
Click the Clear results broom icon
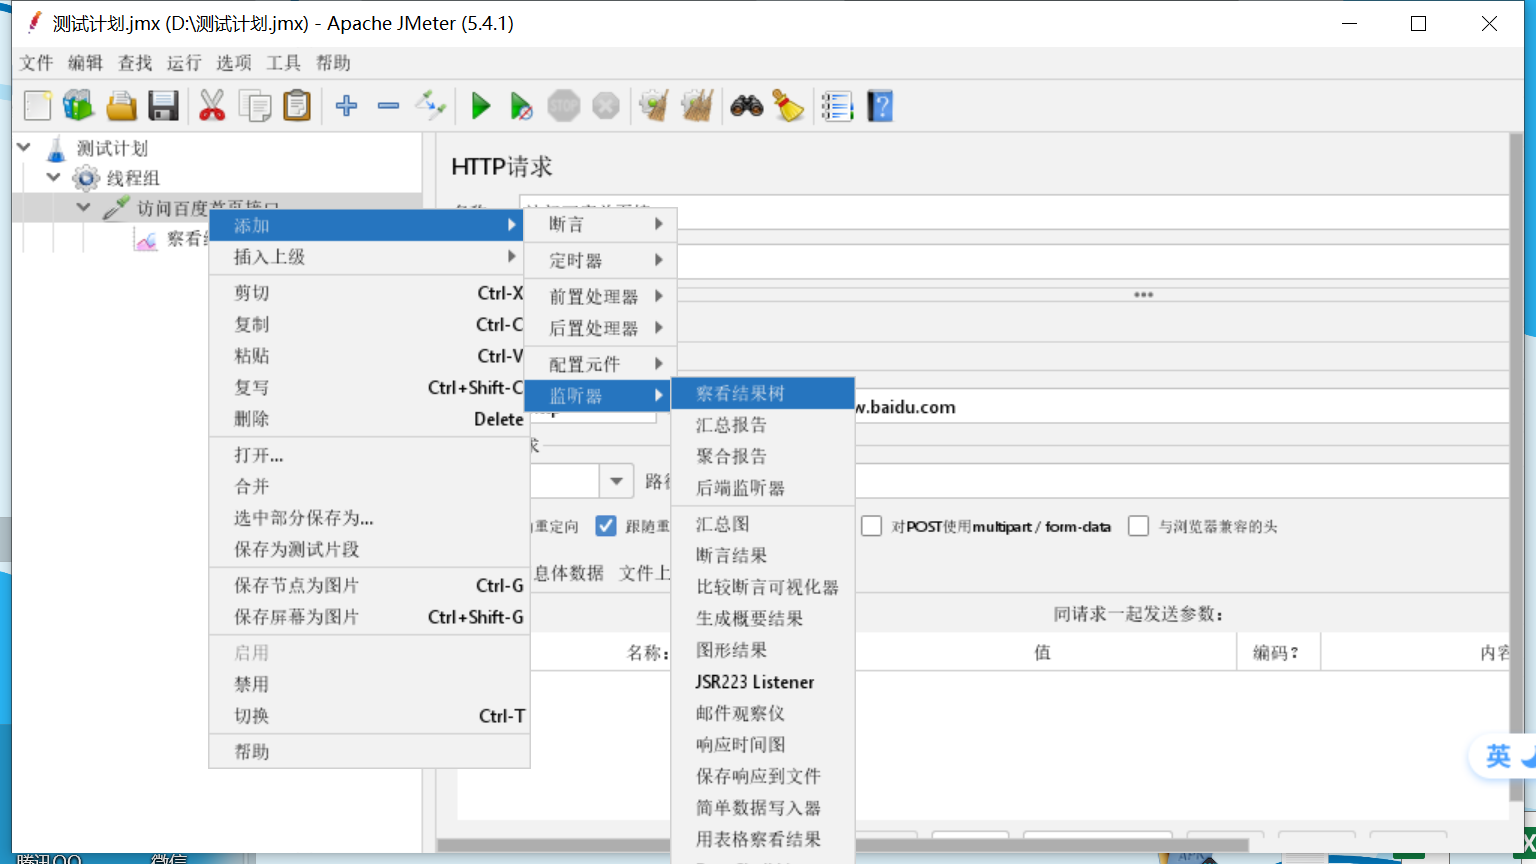pos(654,105)
